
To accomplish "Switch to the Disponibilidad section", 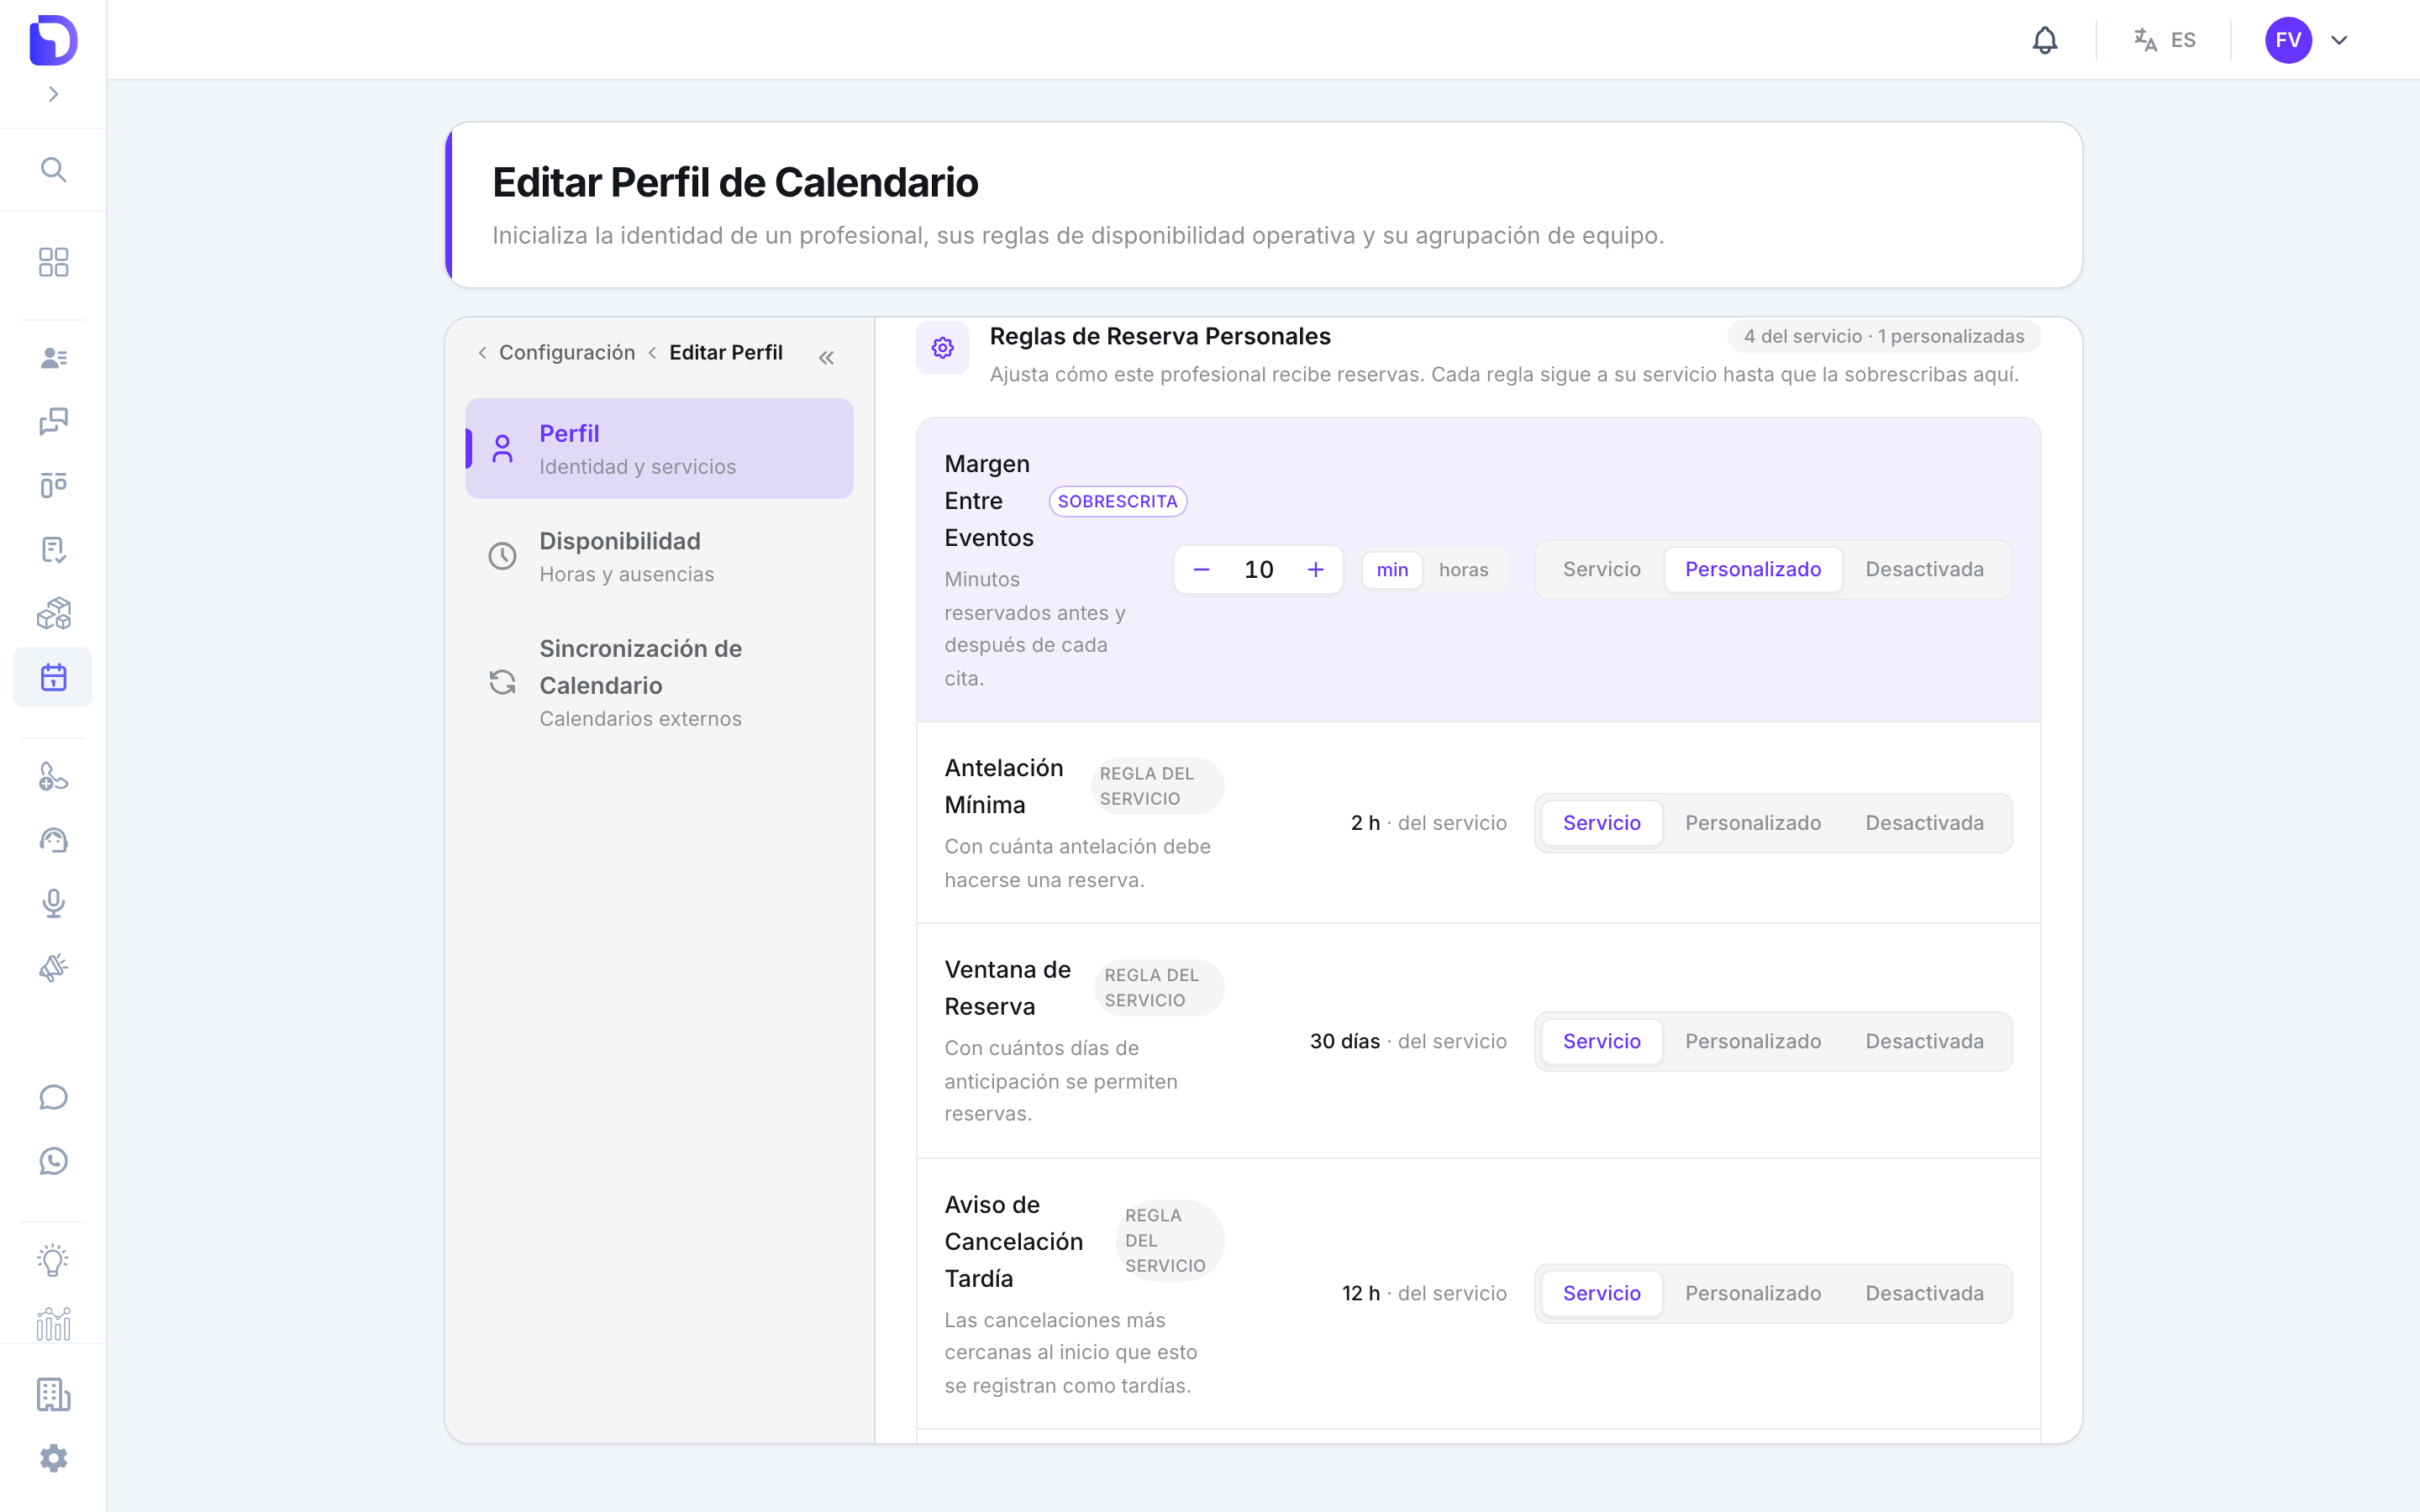I will pos(659,556).
